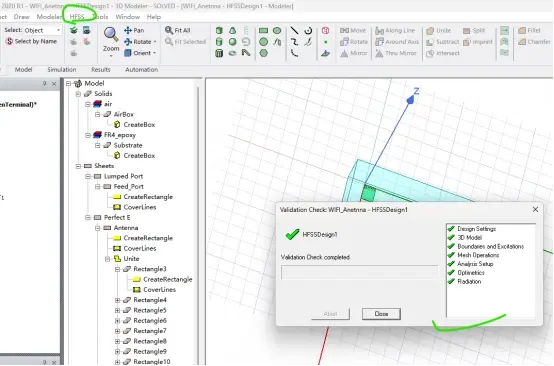554x366 pixels.
Task: Click the Close button in Validation Check
Action: (381, 314)
